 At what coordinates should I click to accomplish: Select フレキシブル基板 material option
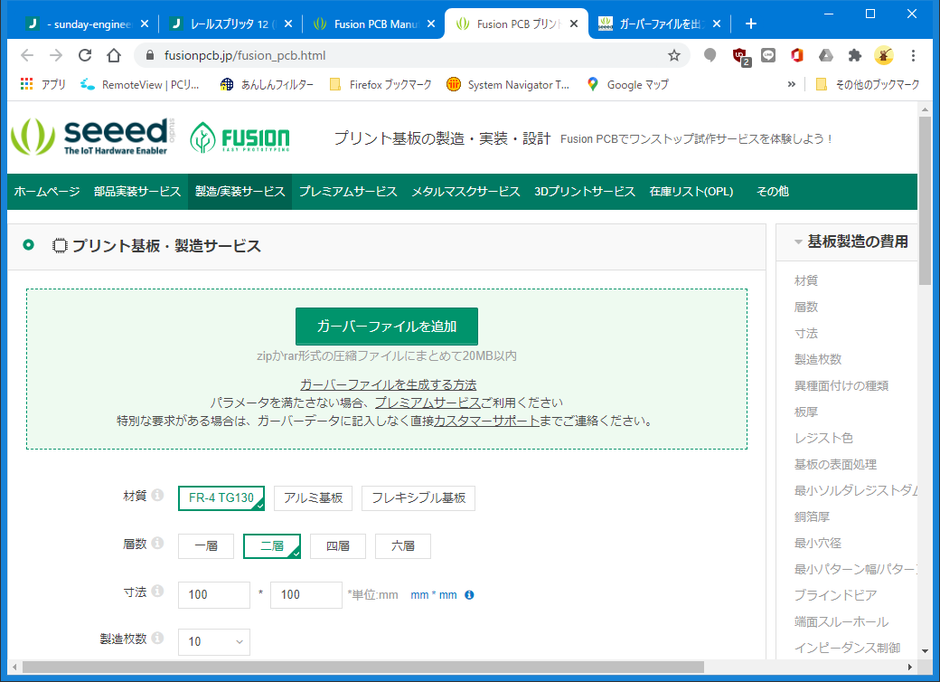(x=418, y=498)
